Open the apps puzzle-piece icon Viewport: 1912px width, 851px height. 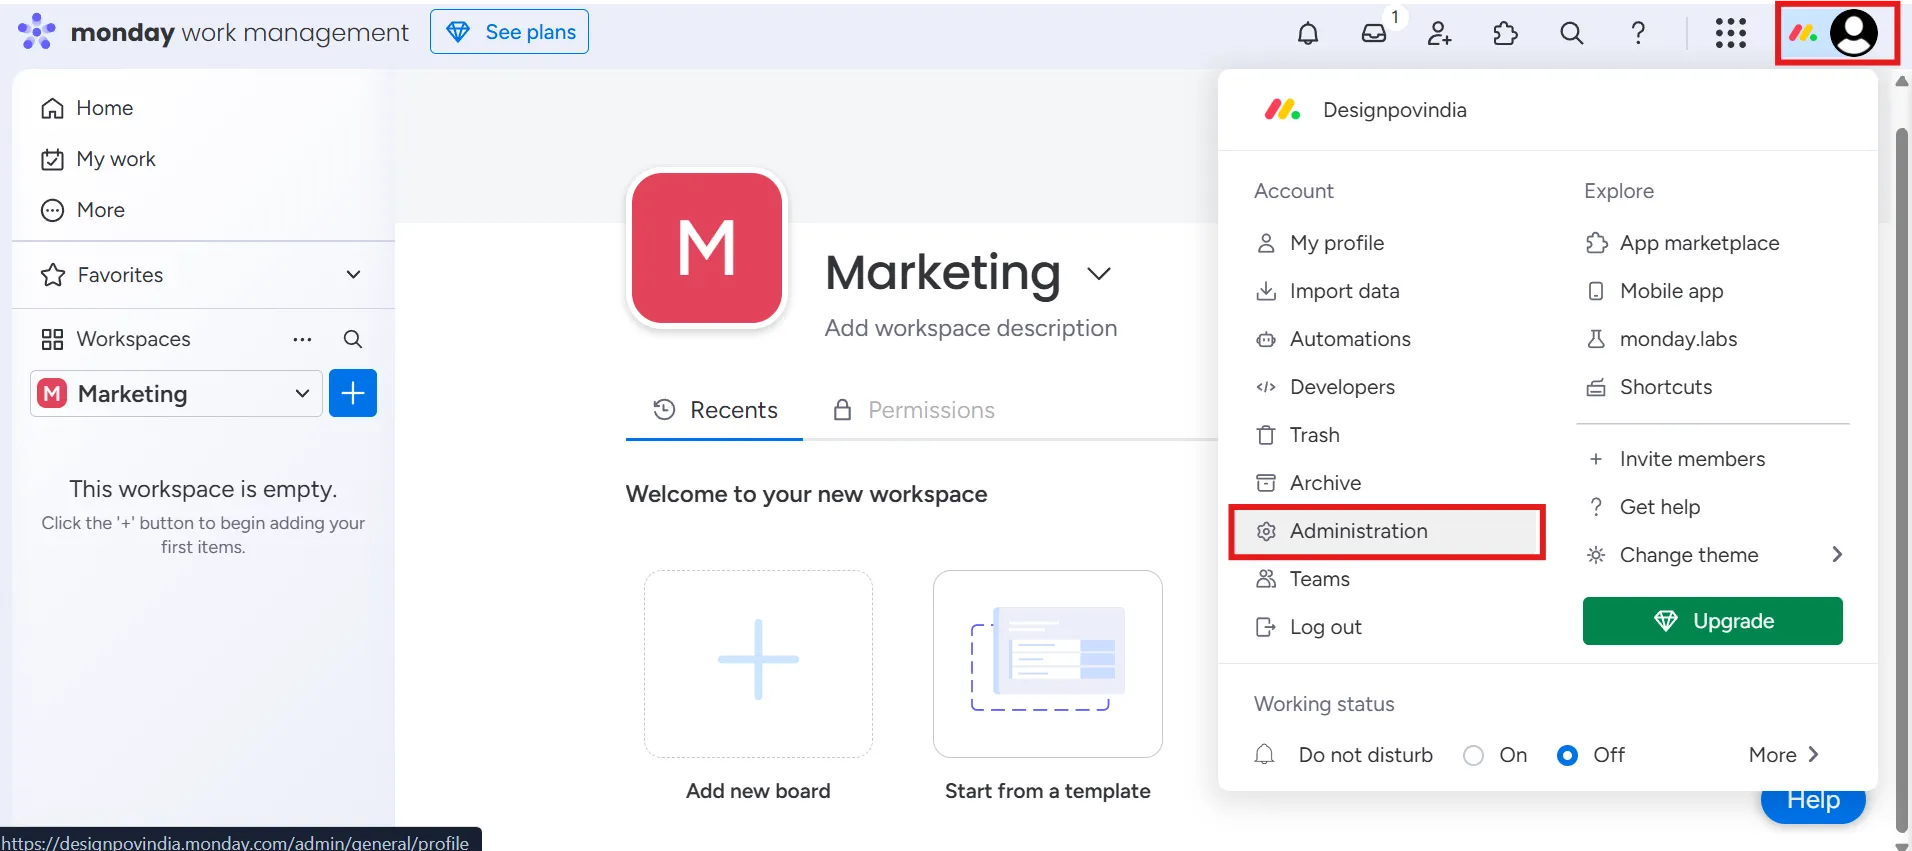[1505, 33]
